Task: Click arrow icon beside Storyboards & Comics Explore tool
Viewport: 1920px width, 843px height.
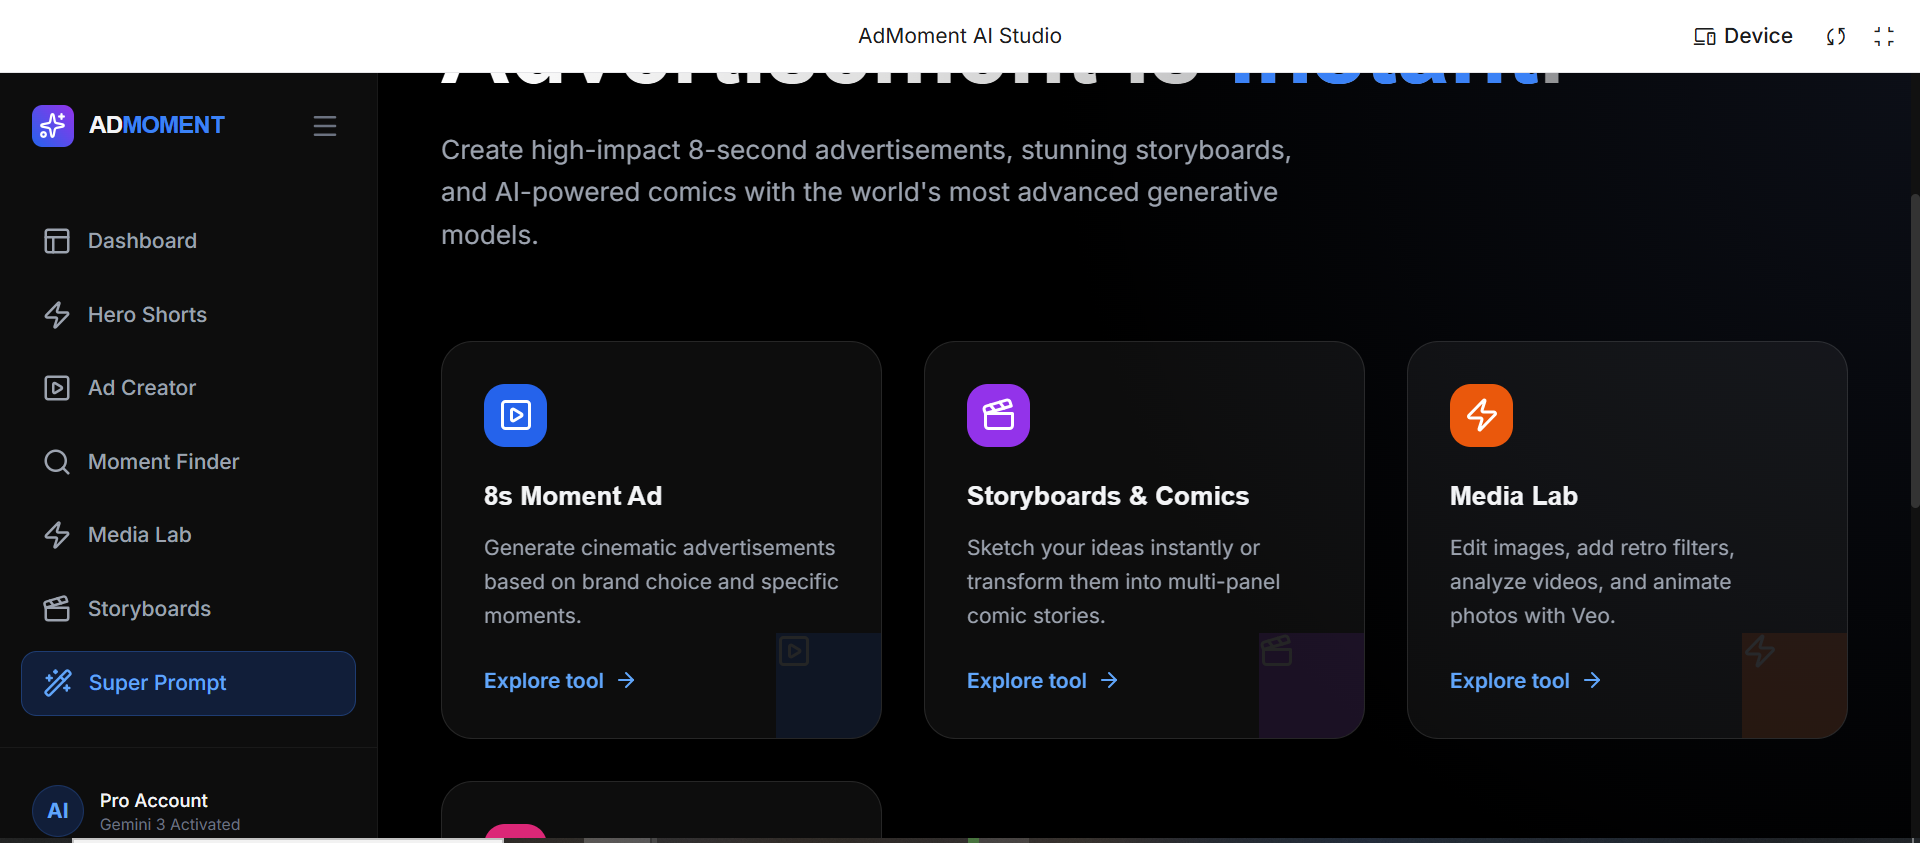Action: pos(1109,681)
